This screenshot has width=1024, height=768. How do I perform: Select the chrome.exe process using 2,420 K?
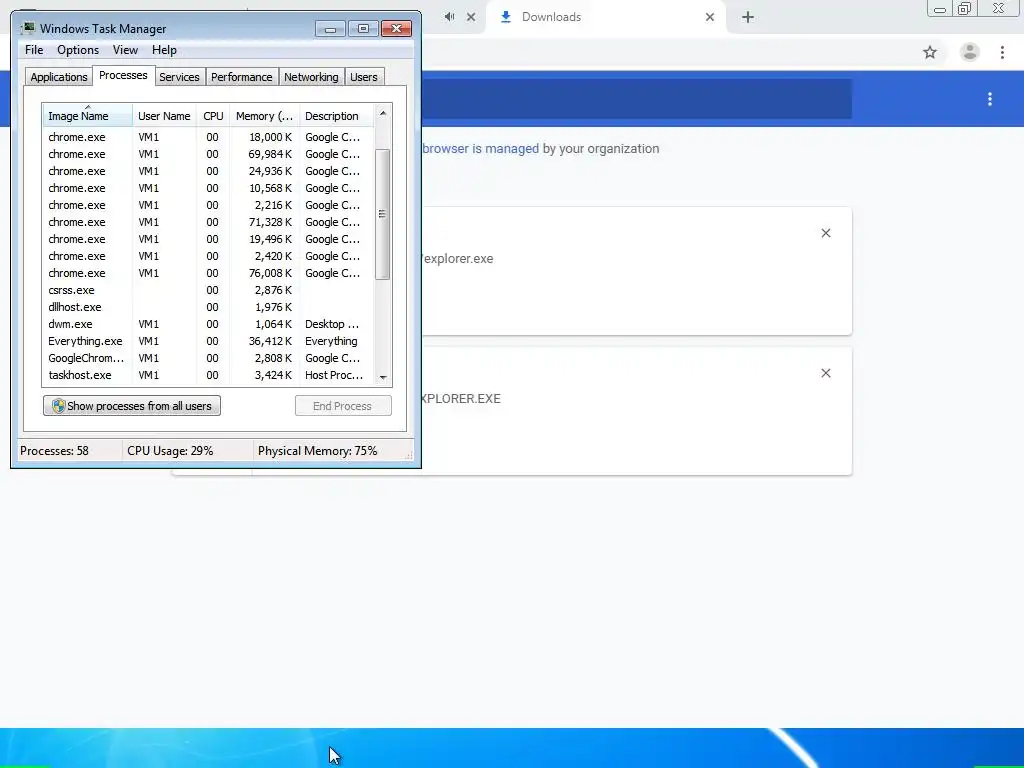tap(208, 256)
